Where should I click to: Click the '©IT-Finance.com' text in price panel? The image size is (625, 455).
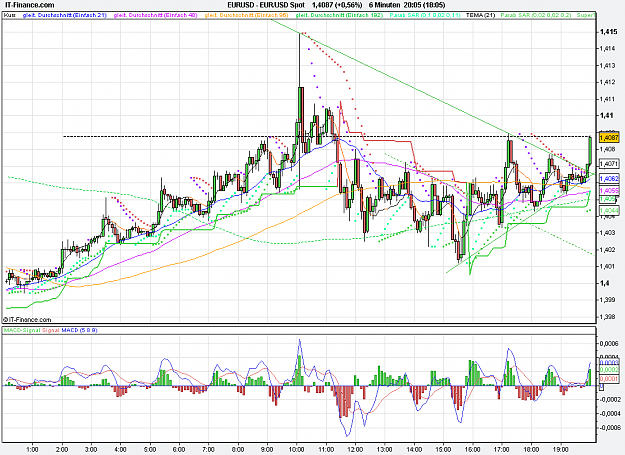click(28, 320)
